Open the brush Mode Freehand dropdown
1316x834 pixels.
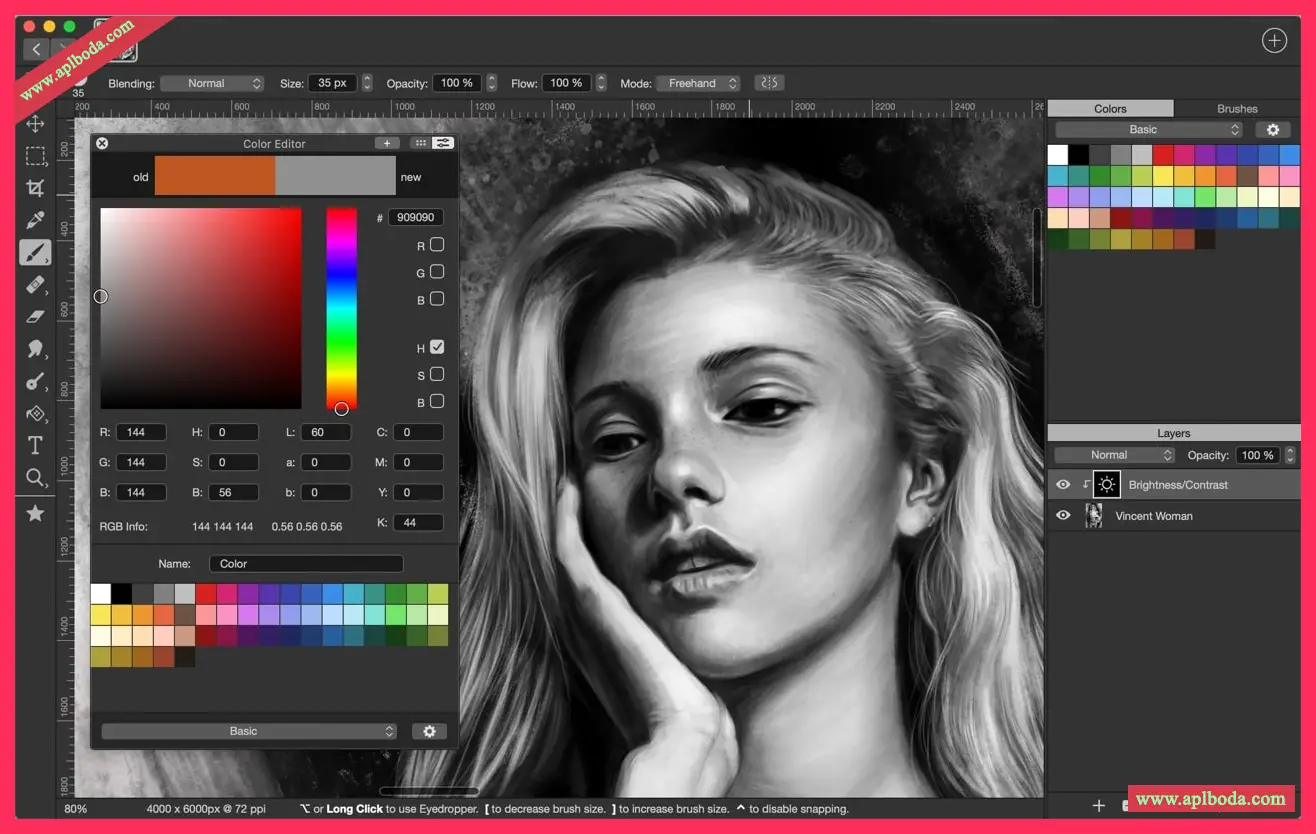[x=698, y=84]
